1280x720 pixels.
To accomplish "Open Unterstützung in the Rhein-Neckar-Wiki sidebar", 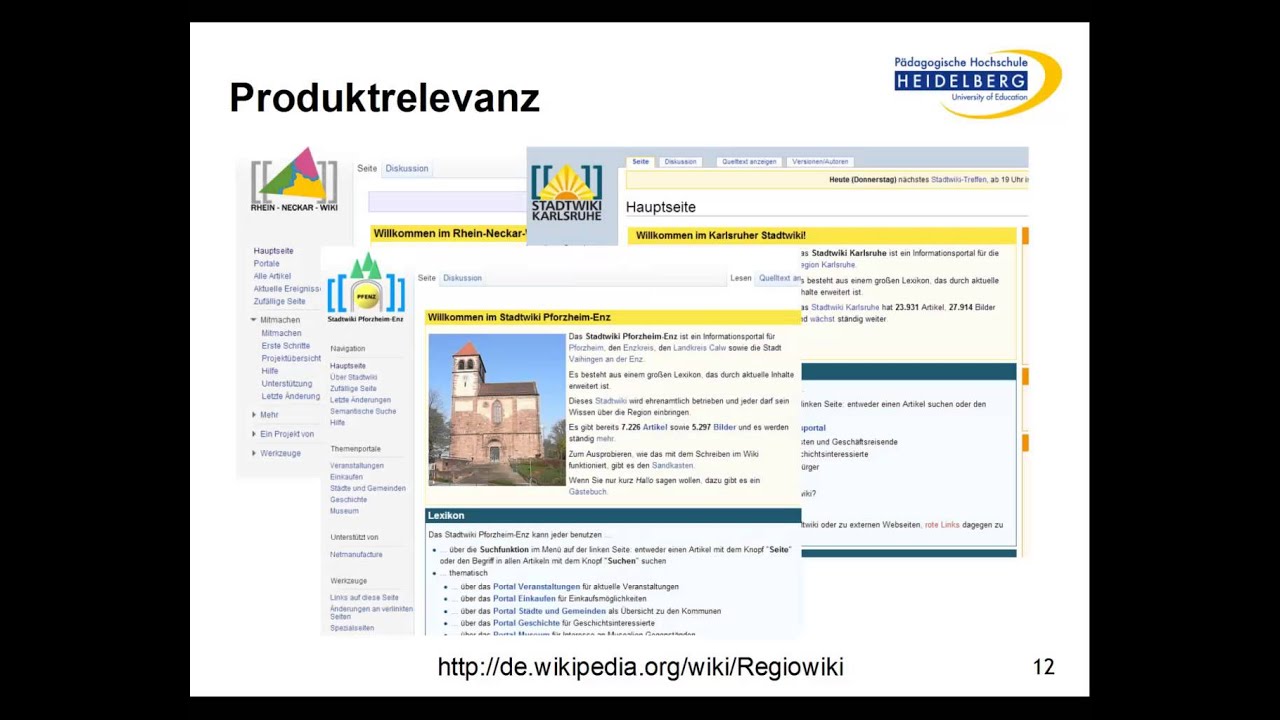I will click(287, 383).
